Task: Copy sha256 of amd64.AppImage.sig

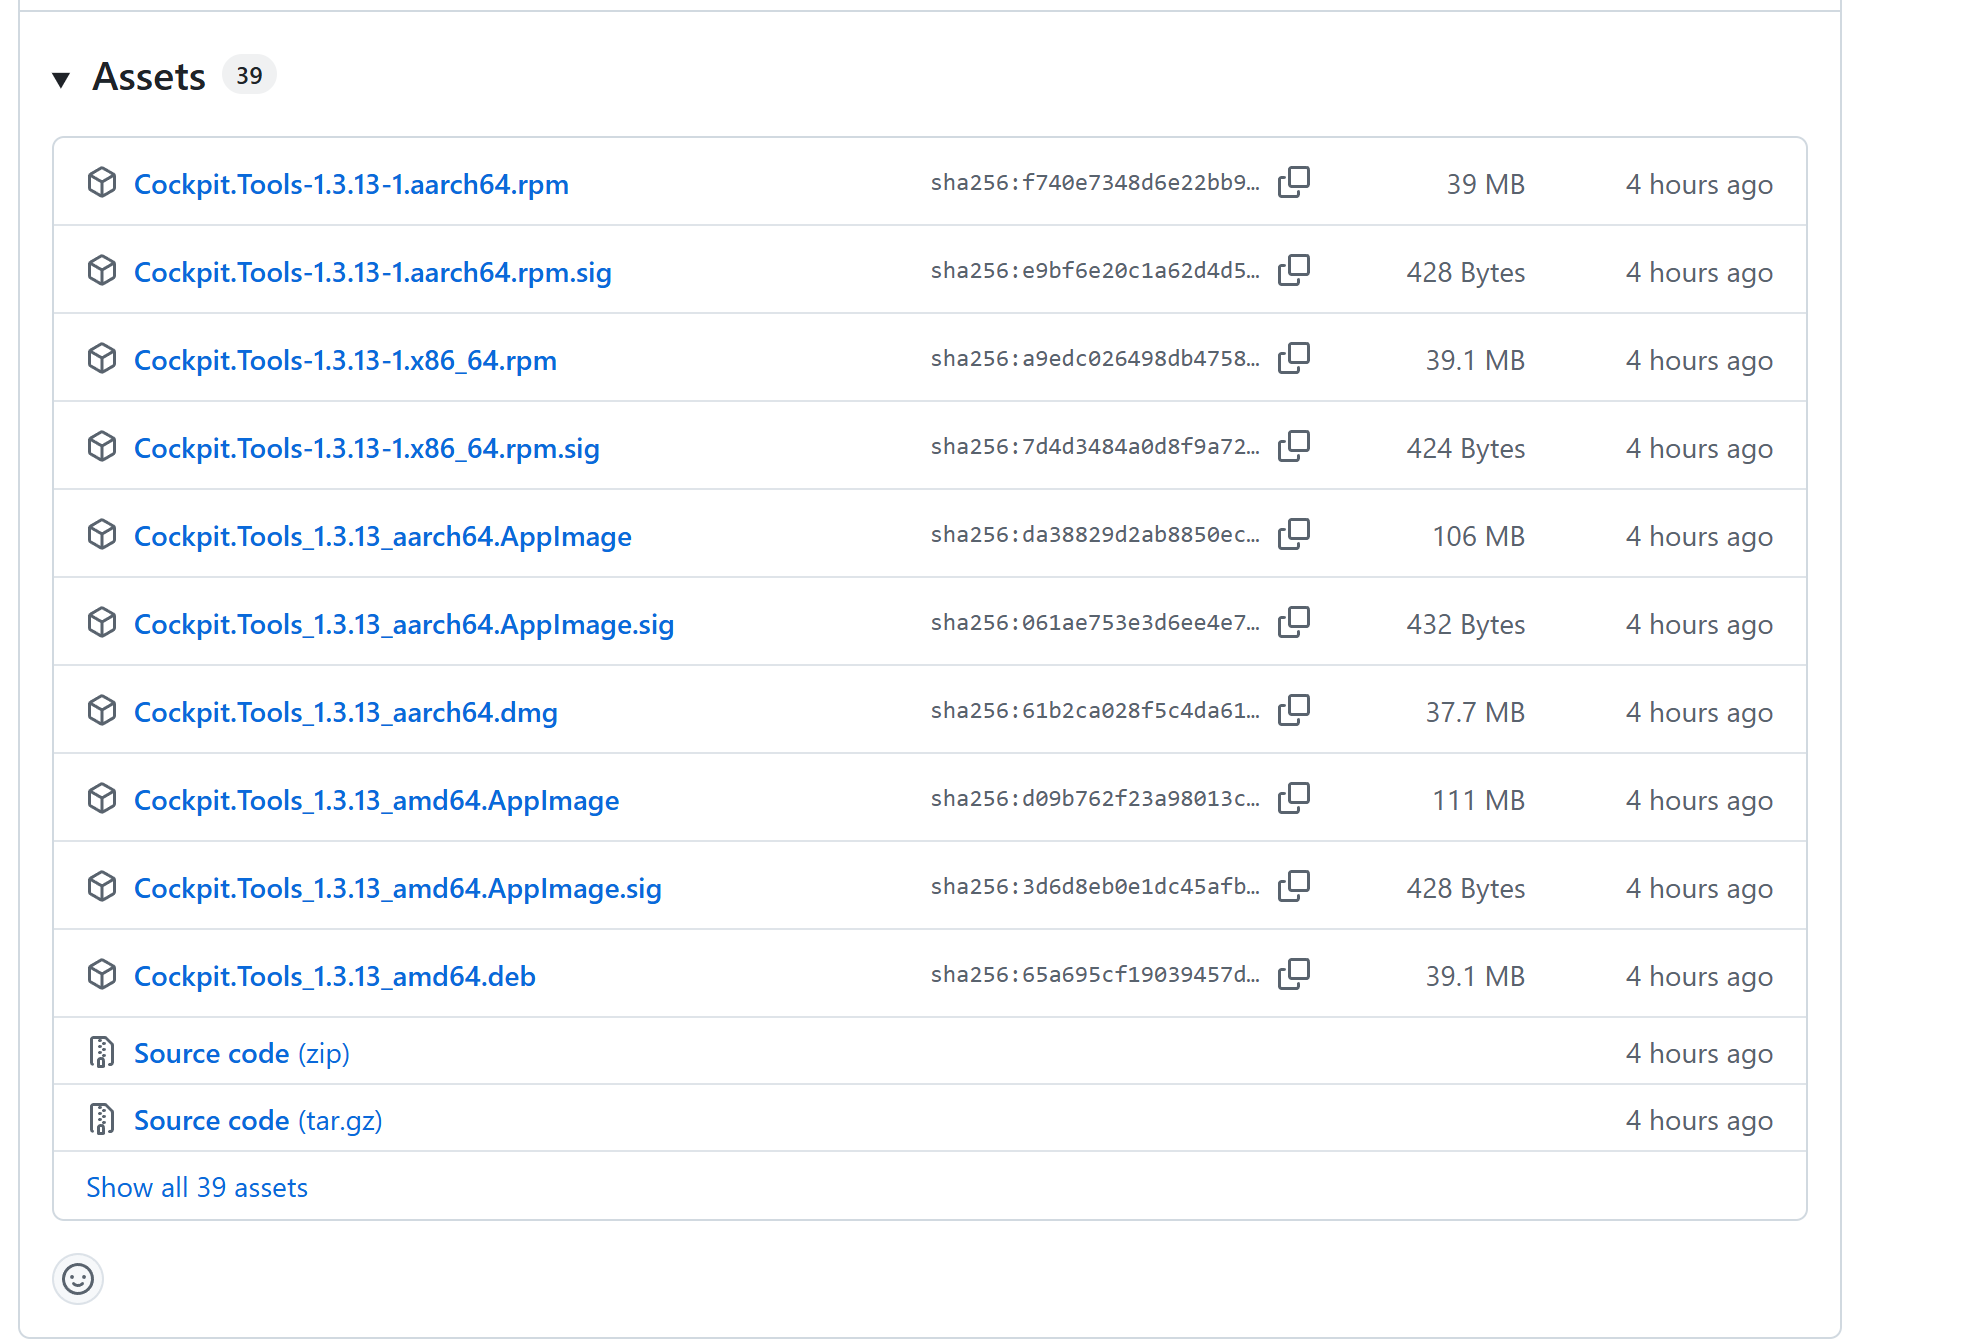Action: (1294, 887)
